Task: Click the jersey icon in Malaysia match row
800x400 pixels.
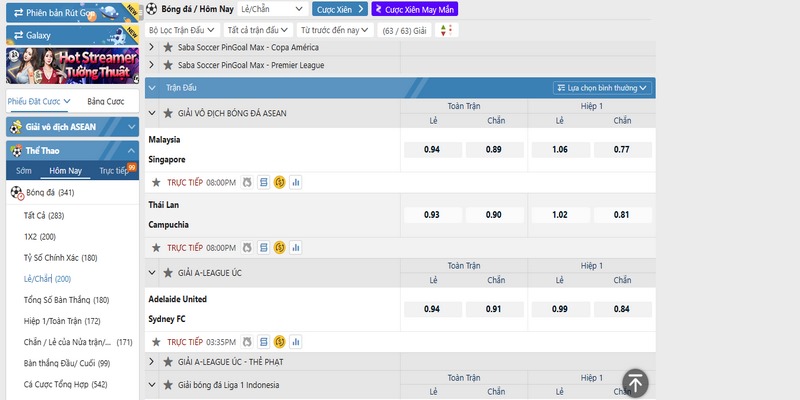Action: [x=247, y=182]
